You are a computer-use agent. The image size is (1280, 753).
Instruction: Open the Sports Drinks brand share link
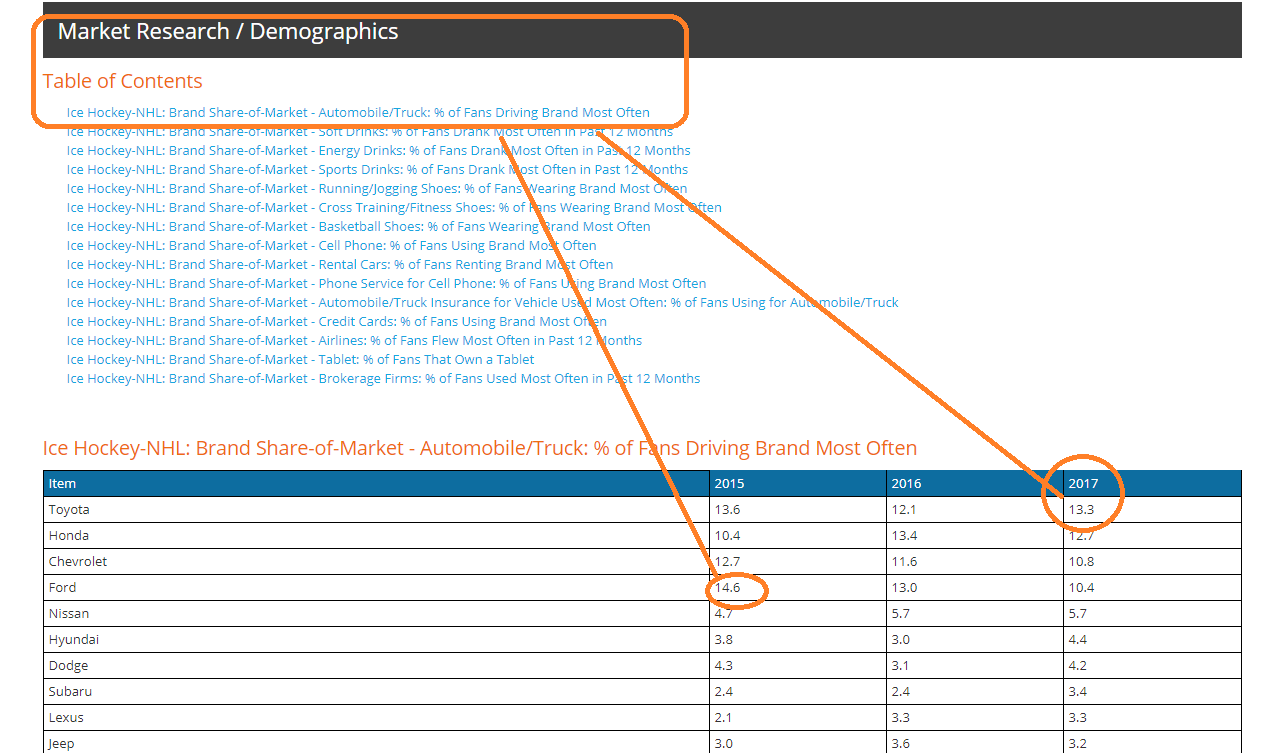click(377, 170)
